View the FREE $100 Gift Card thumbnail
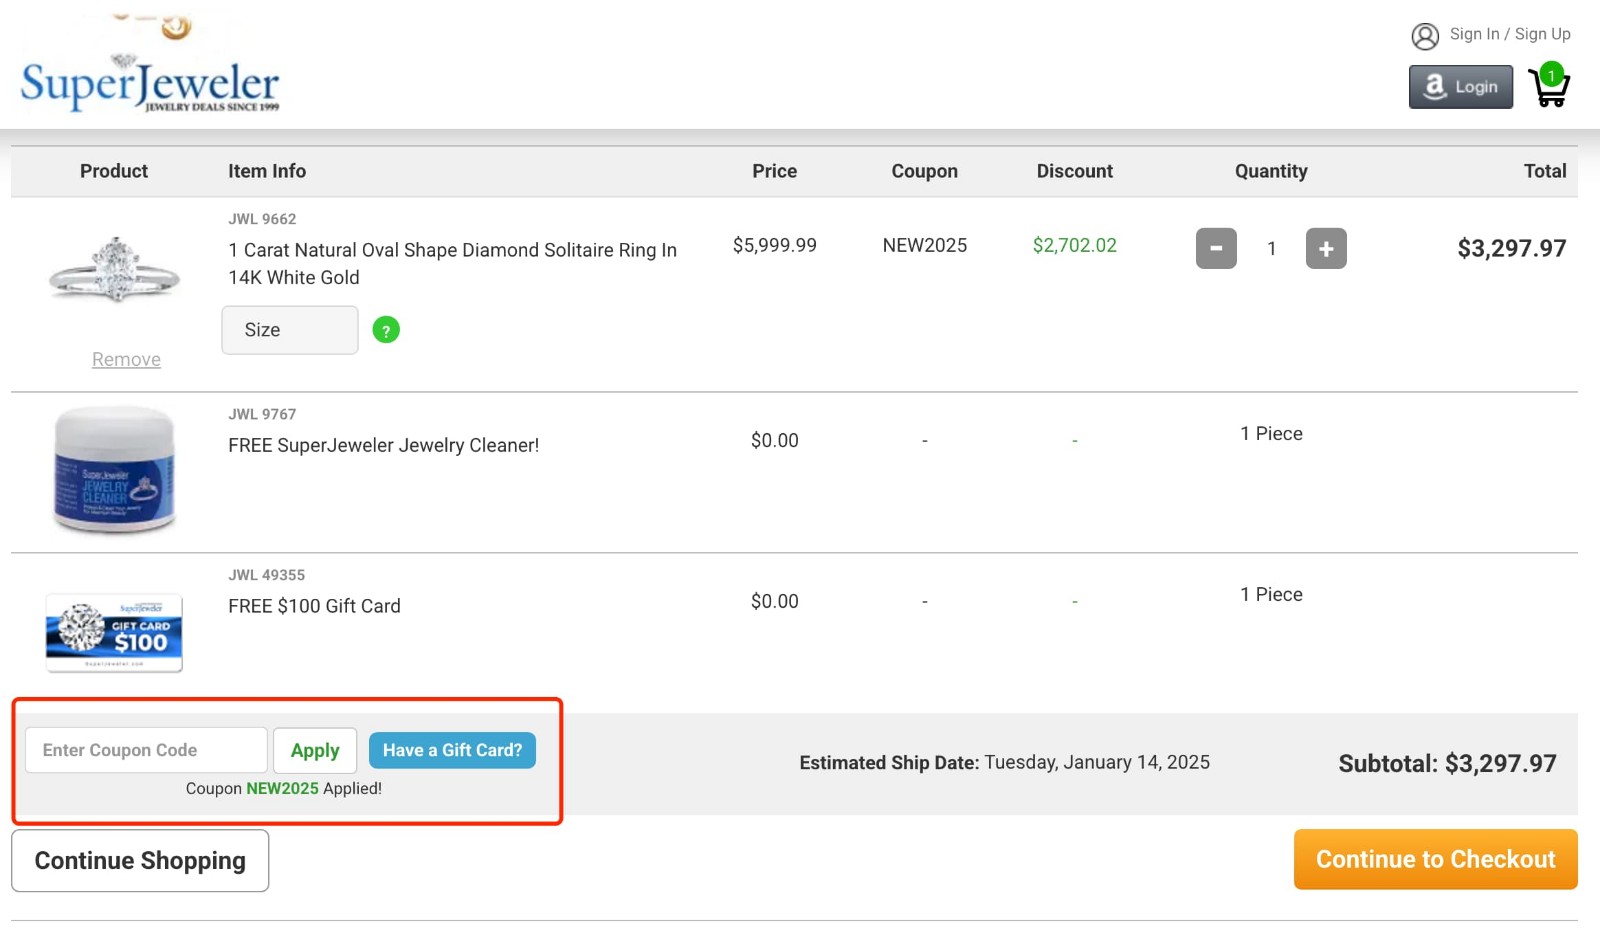 113,632
